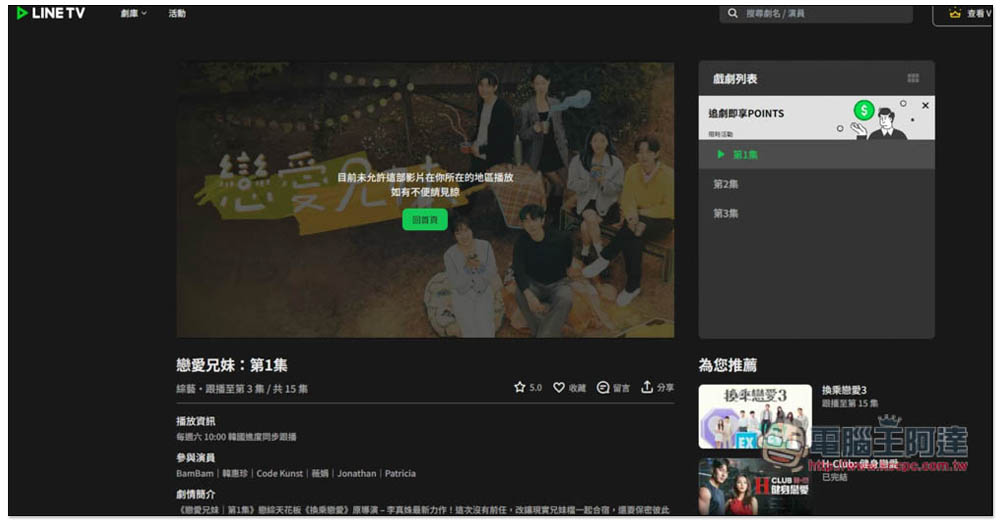This screenshot has width=1000, height=522.
Task: Click cast member 韓惠珍
Action: (x=235, y=474)
